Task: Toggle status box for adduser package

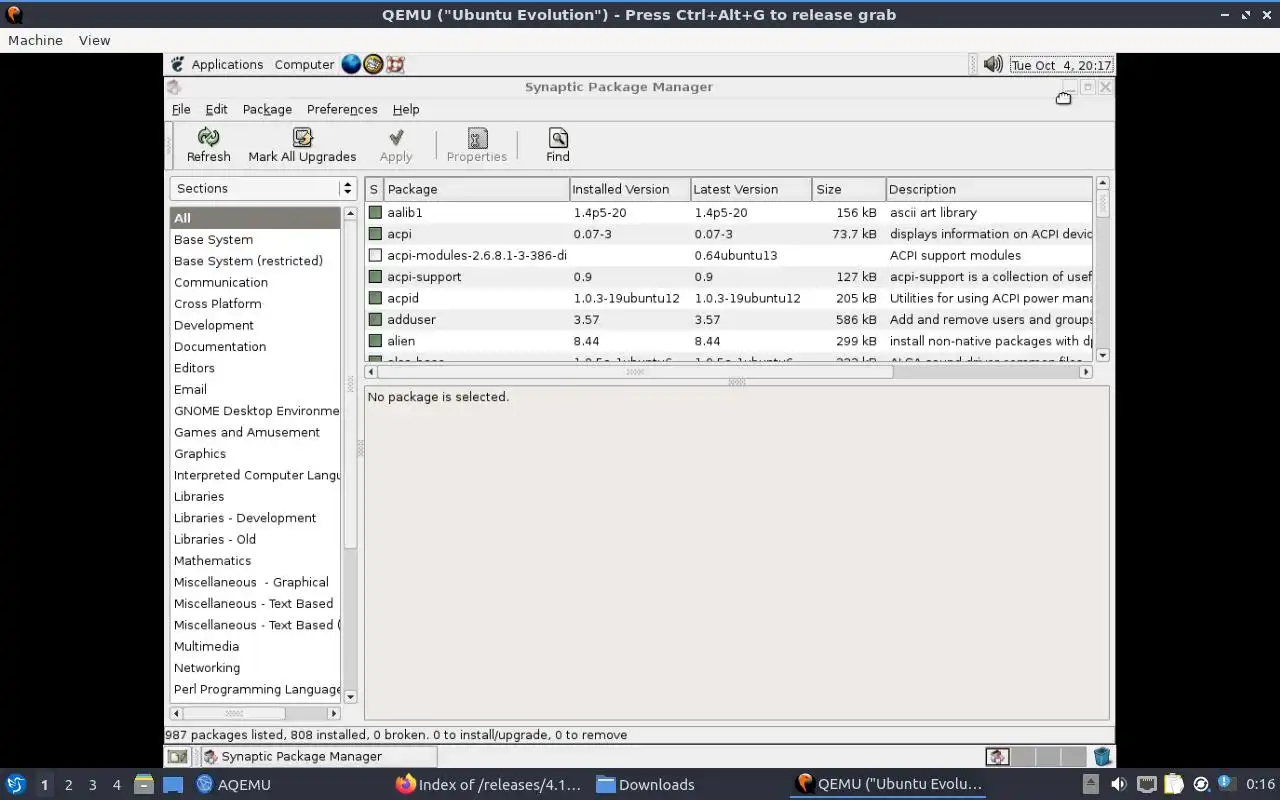Action: coord(375,319)
